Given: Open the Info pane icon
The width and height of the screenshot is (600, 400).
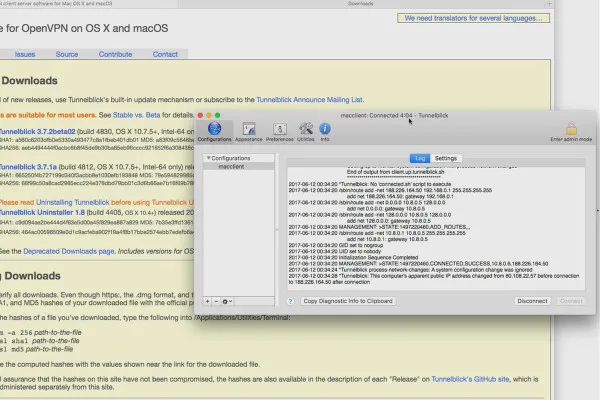Looking at the screenshot, I should [325, 132].
